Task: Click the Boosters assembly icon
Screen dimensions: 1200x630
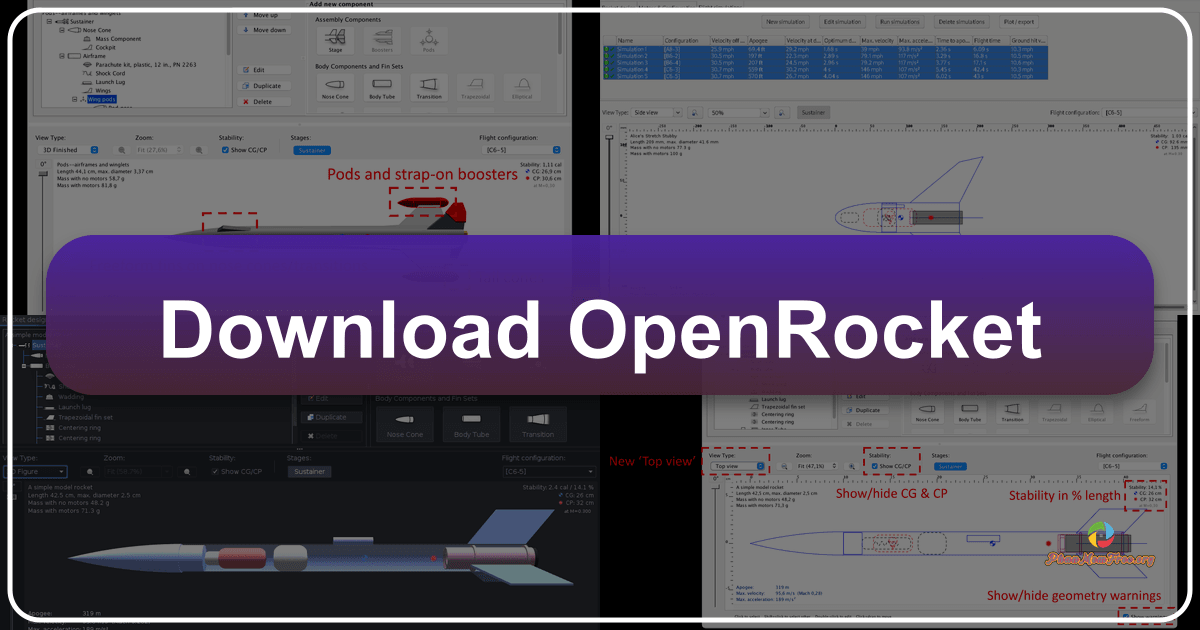Action: 383,39
